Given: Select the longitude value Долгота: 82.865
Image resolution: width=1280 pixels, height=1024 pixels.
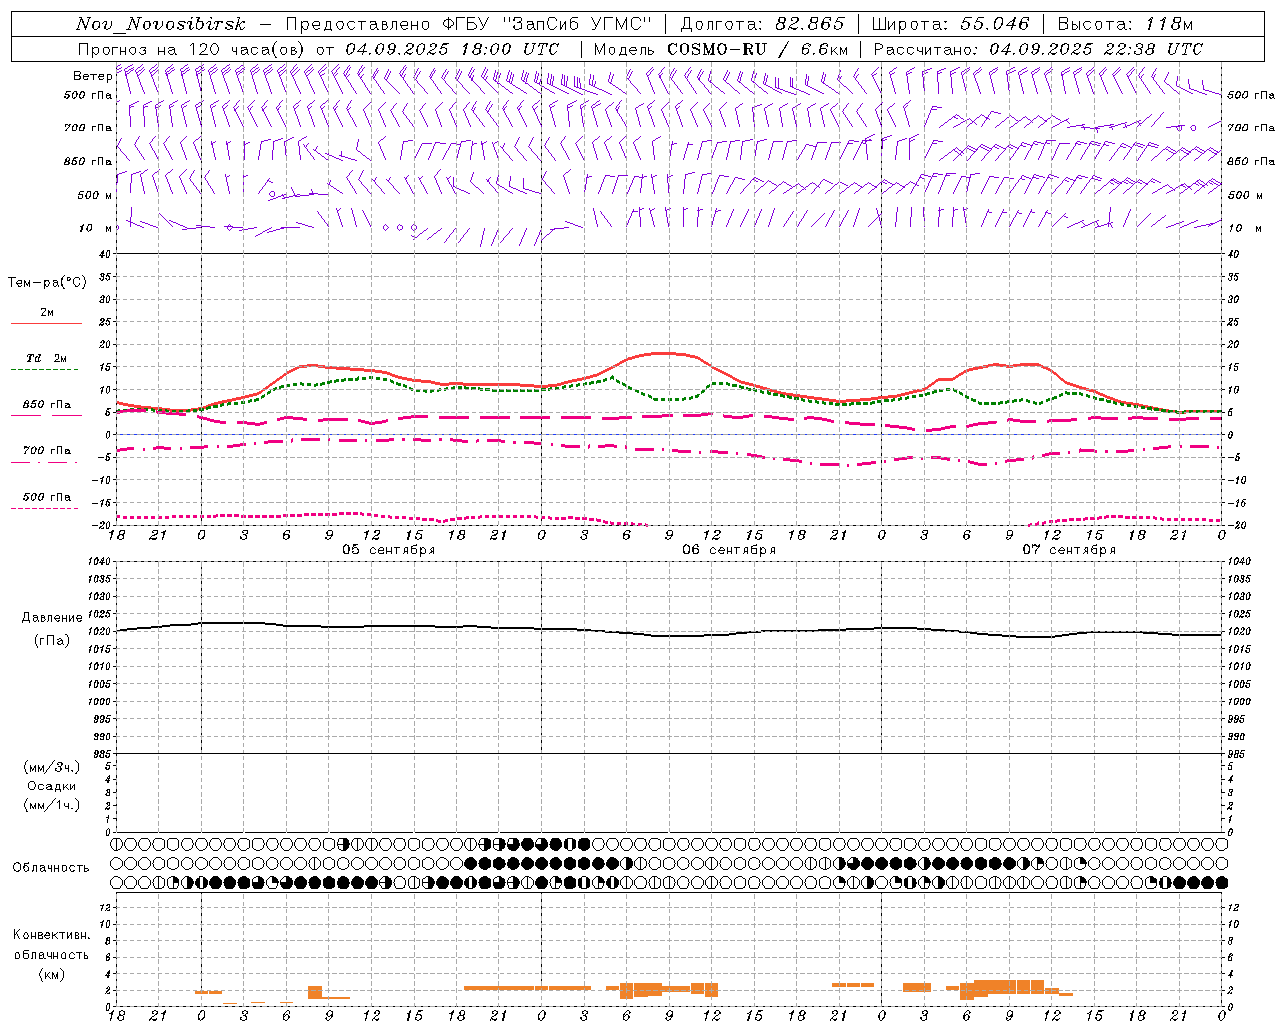Looking at the screenshot, I should tap(762, 25).
